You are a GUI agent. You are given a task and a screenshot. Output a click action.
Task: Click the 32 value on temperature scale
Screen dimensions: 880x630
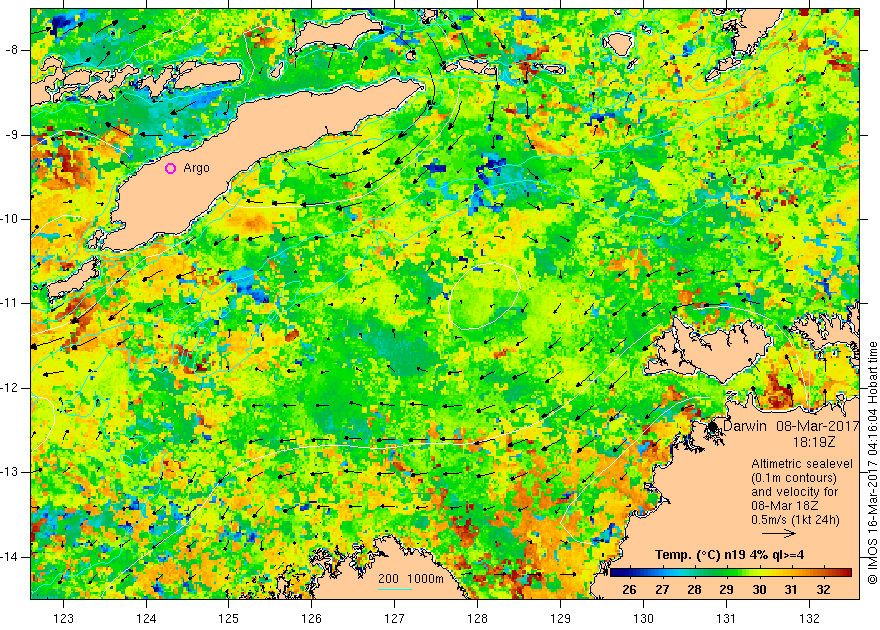(823, 589)
